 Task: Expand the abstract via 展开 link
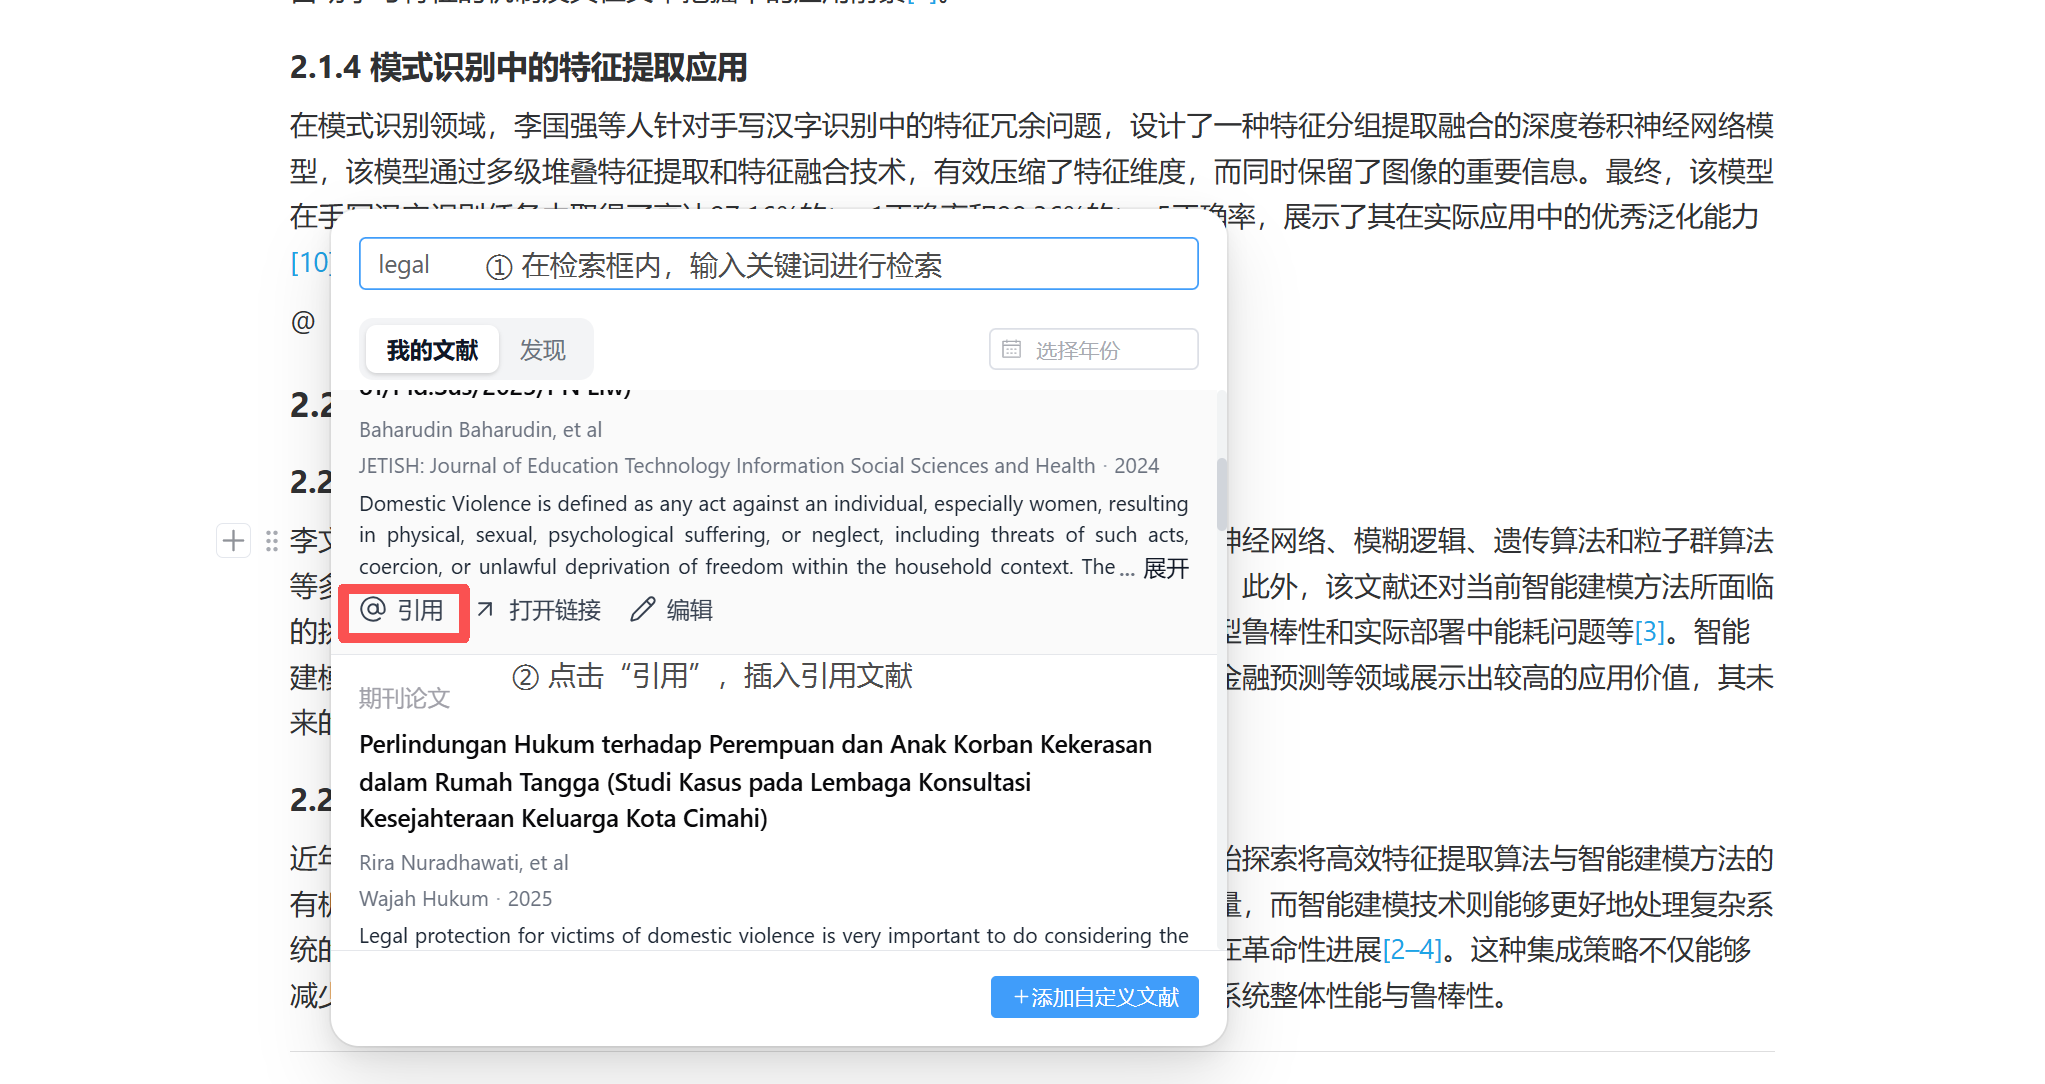point(1166,568)
